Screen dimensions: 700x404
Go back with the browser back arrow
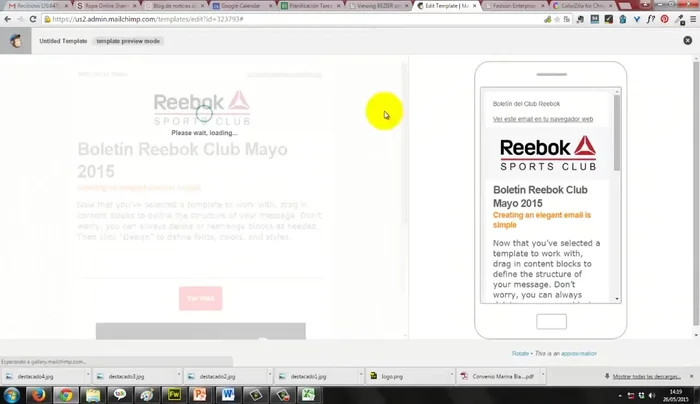coord(7,19)
